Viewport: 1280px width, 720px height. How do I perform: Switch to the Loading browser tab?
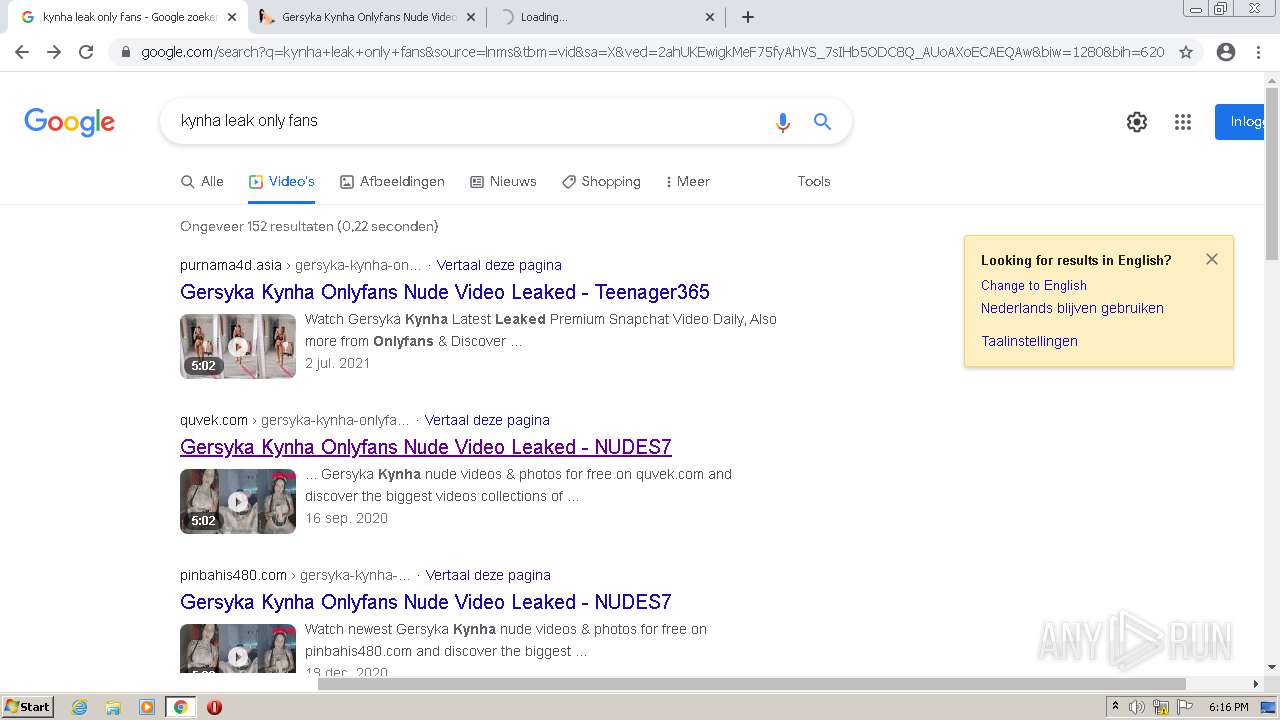point(605,17)
